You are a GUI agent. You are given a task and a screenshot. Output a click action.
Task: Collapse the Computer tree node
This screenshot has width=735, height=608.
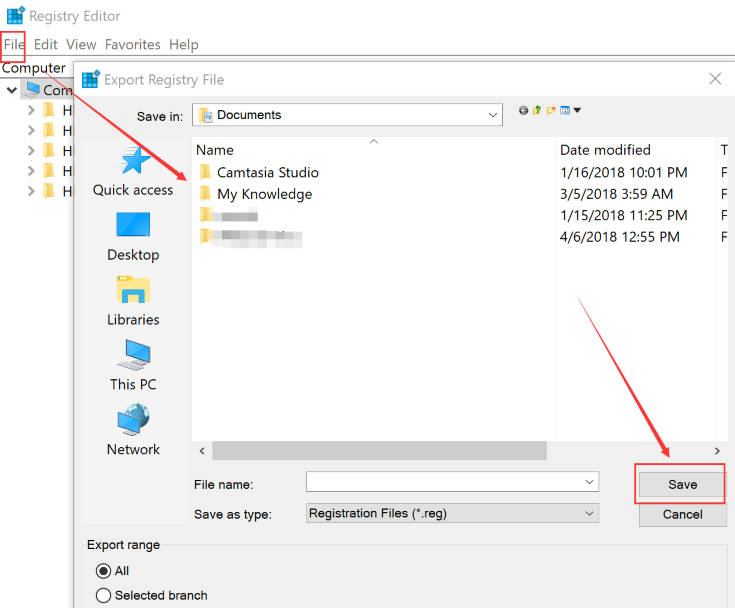point(11,90)
